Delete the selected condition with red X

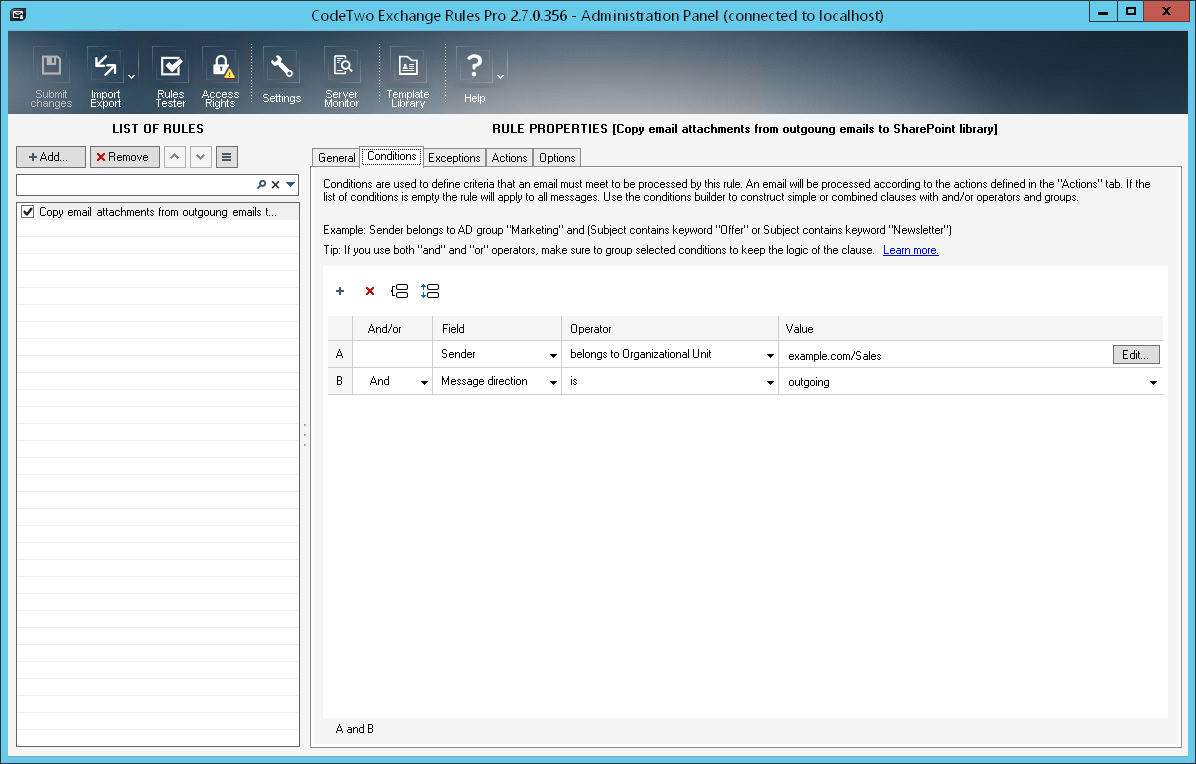(370, 291)
